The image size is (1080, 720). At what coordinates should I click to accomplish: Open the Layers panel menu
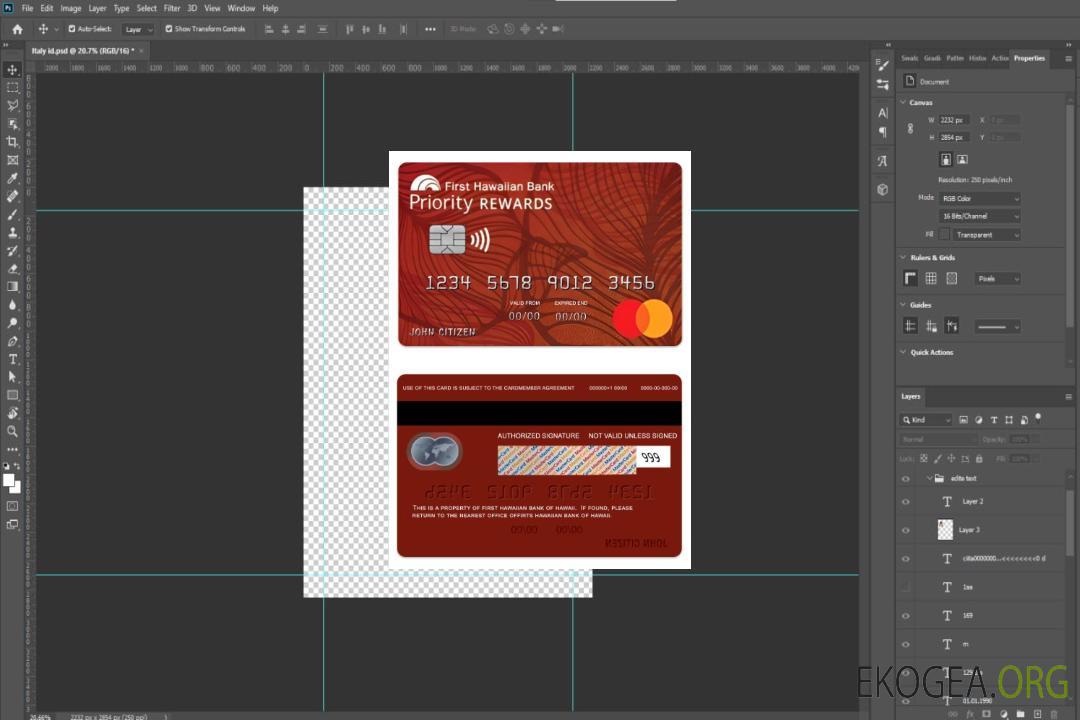pos(1068,397)
